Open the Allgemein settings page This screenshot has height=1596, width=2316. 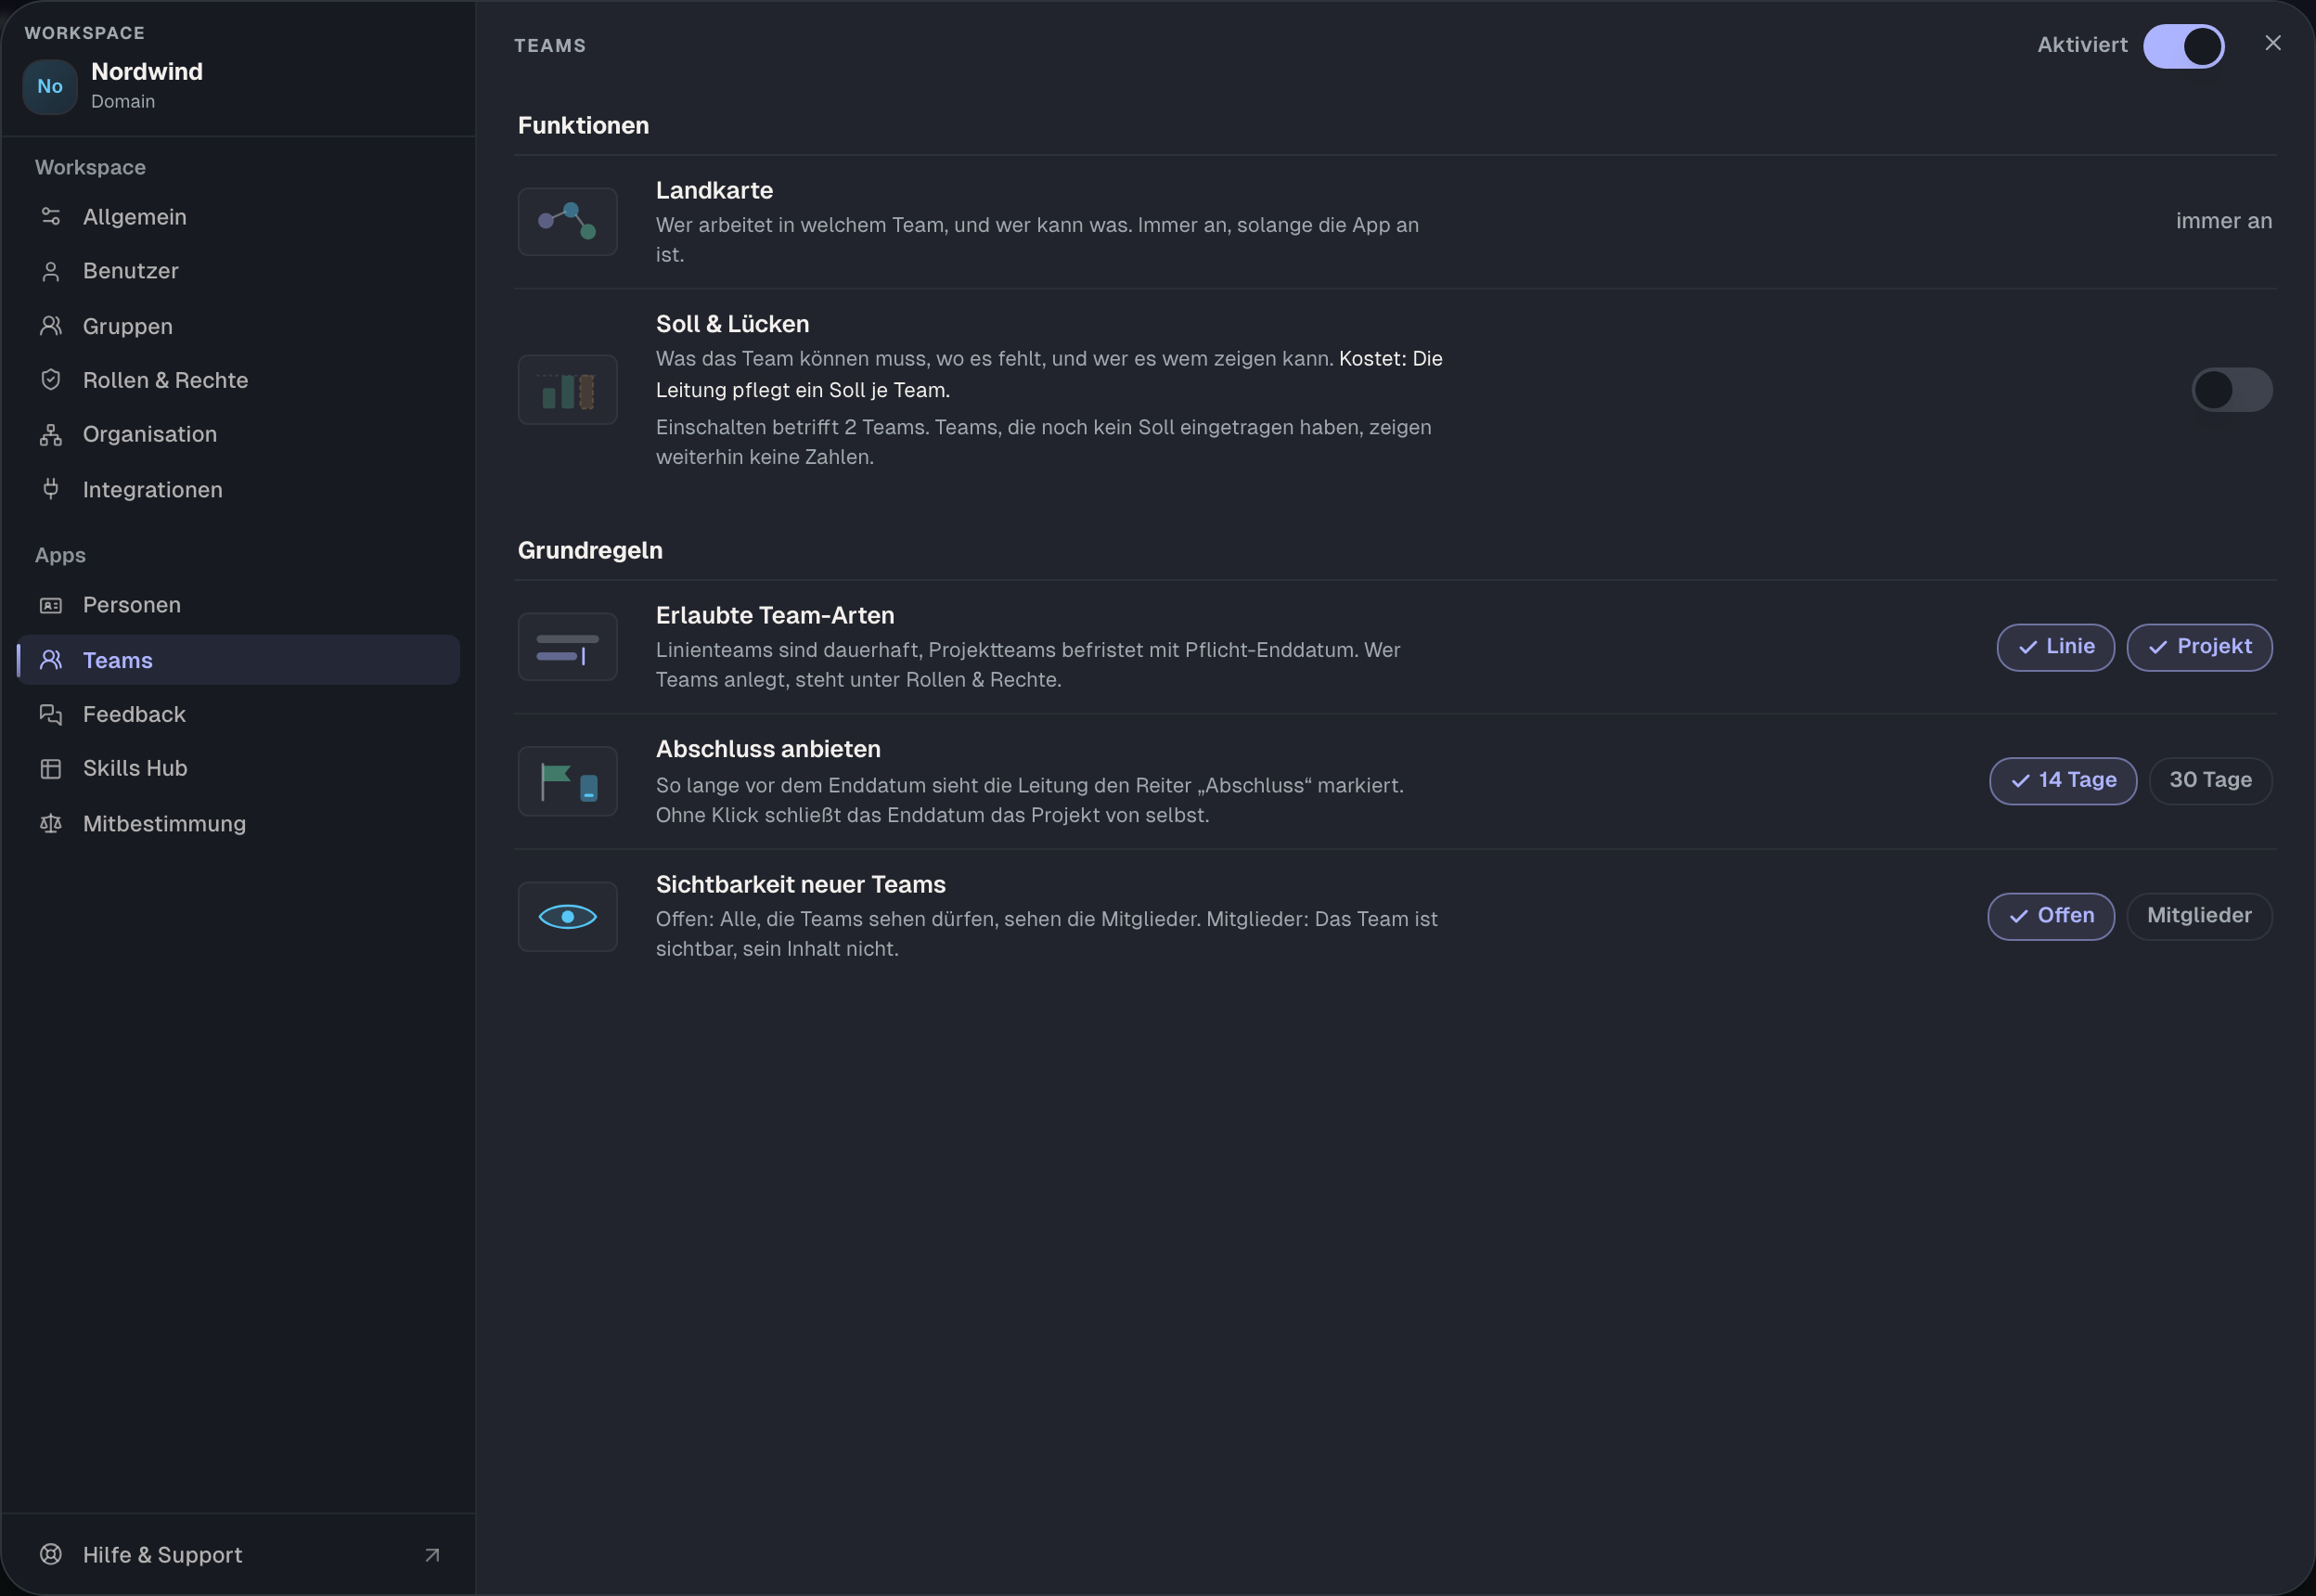[238, 217]
